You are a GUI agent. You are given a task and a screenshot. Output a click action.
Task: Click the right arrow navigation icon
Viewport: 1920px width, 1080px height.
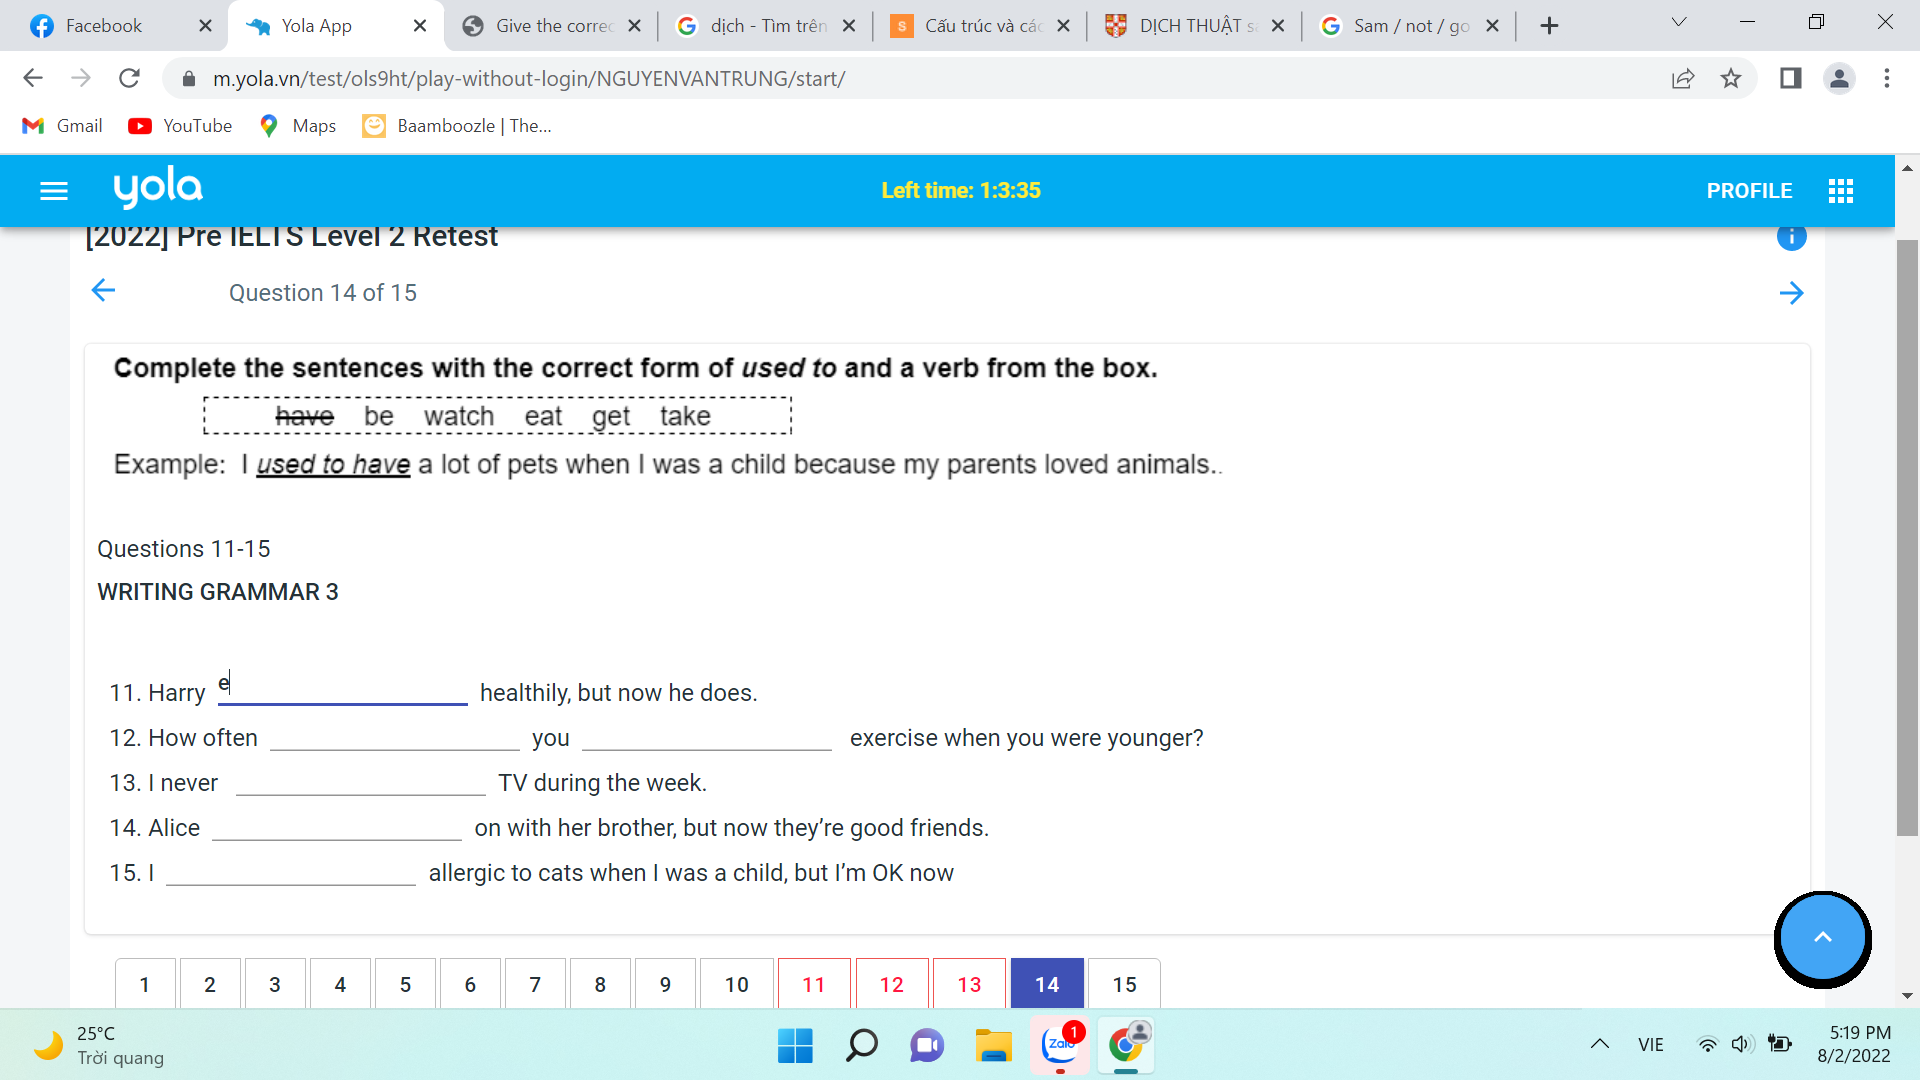tap(1796, 293)
